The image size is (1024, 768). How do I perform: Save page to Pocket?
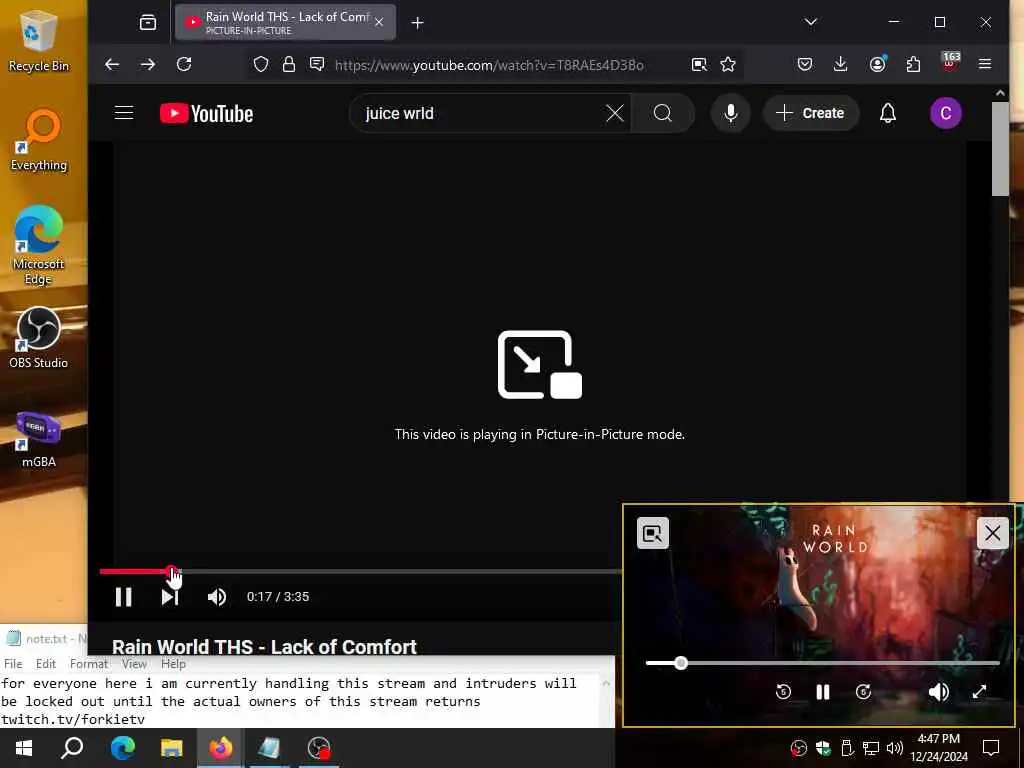coord(805,64)
